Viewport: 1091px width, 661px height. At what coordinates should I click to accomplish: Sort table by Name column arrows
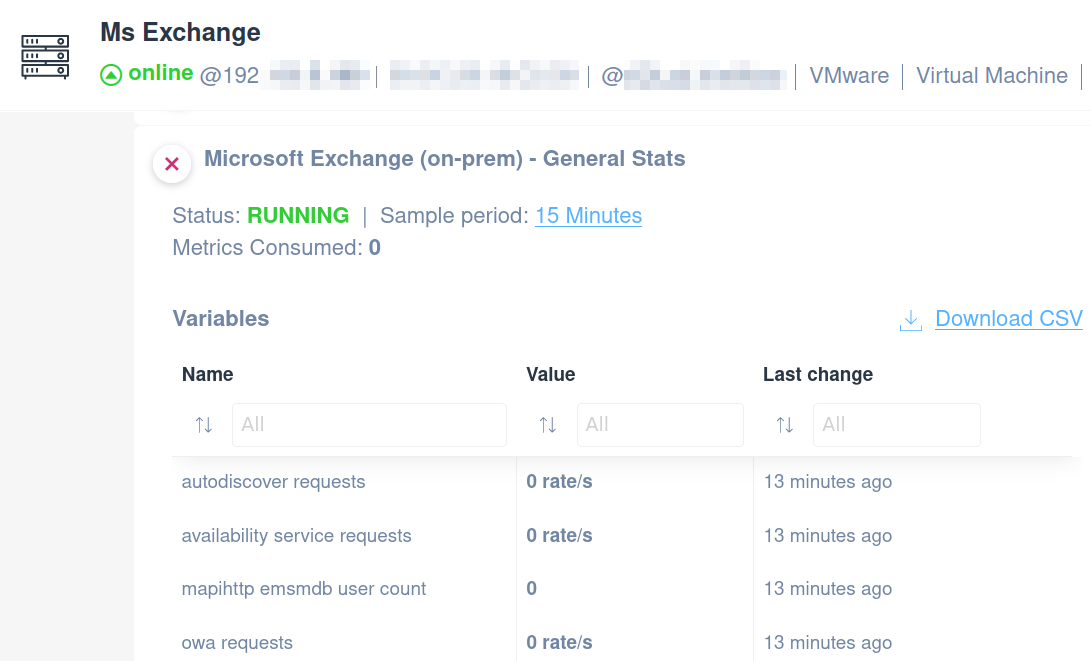click(x=204, y=424)
